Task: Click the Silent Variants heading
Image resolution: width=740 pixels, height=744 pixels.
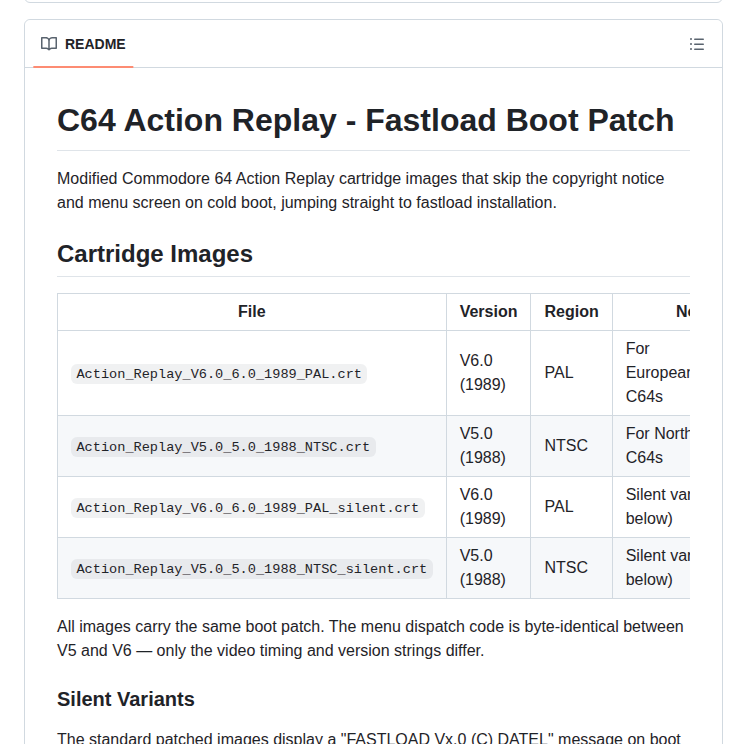Action: pyautogui.click(x=126, y=699)
